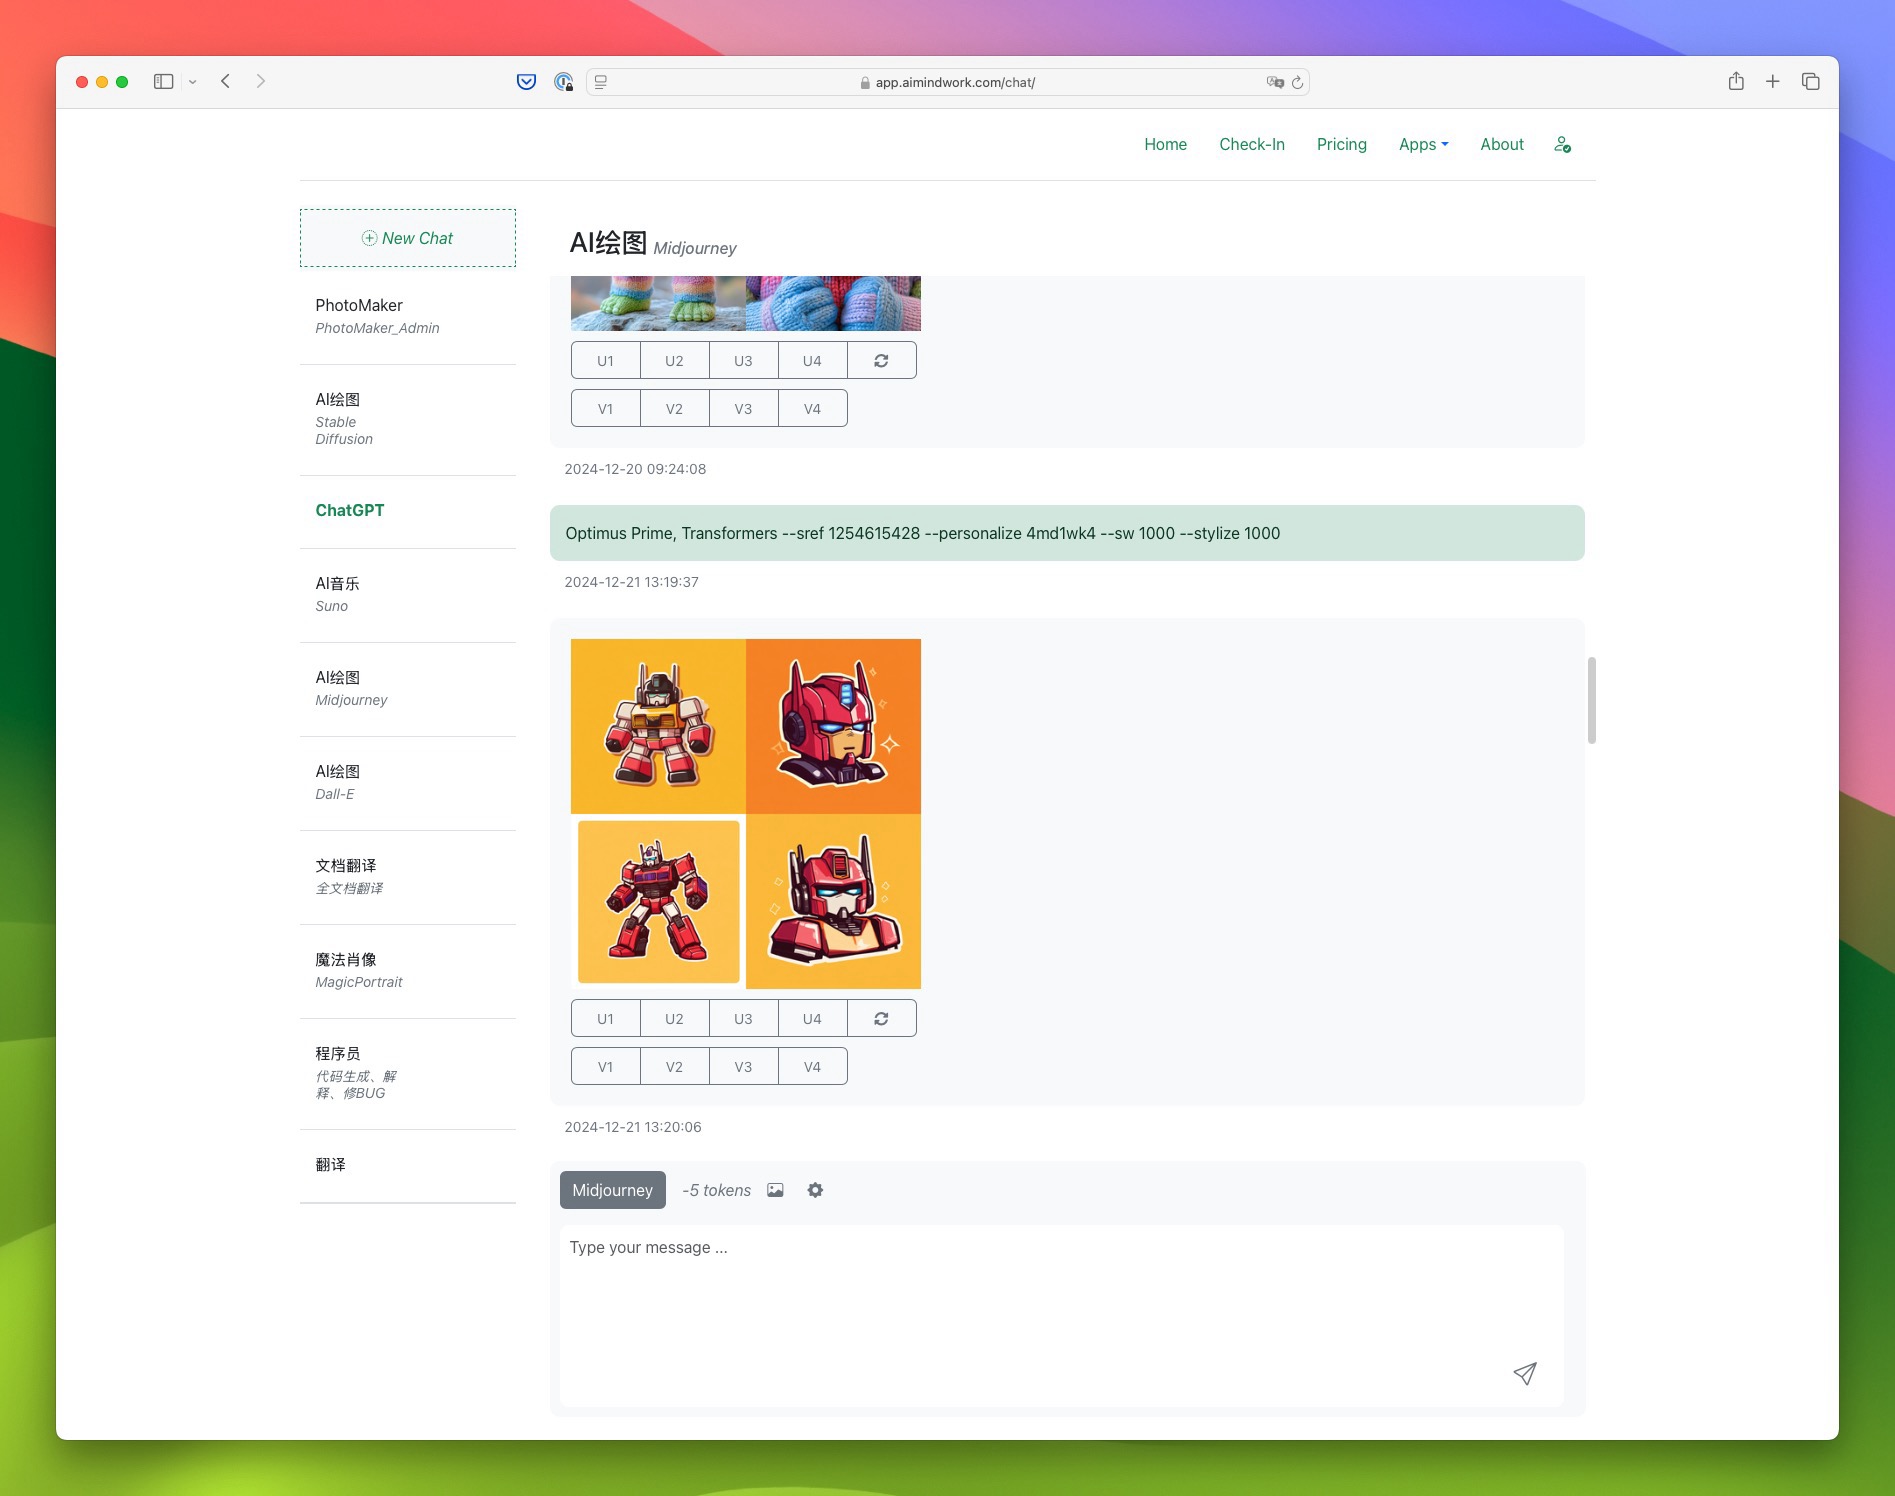The height and width of the screenshot is (1496, 1895).
Task: Open the Pricing nav link
Action: [1341, 144]
